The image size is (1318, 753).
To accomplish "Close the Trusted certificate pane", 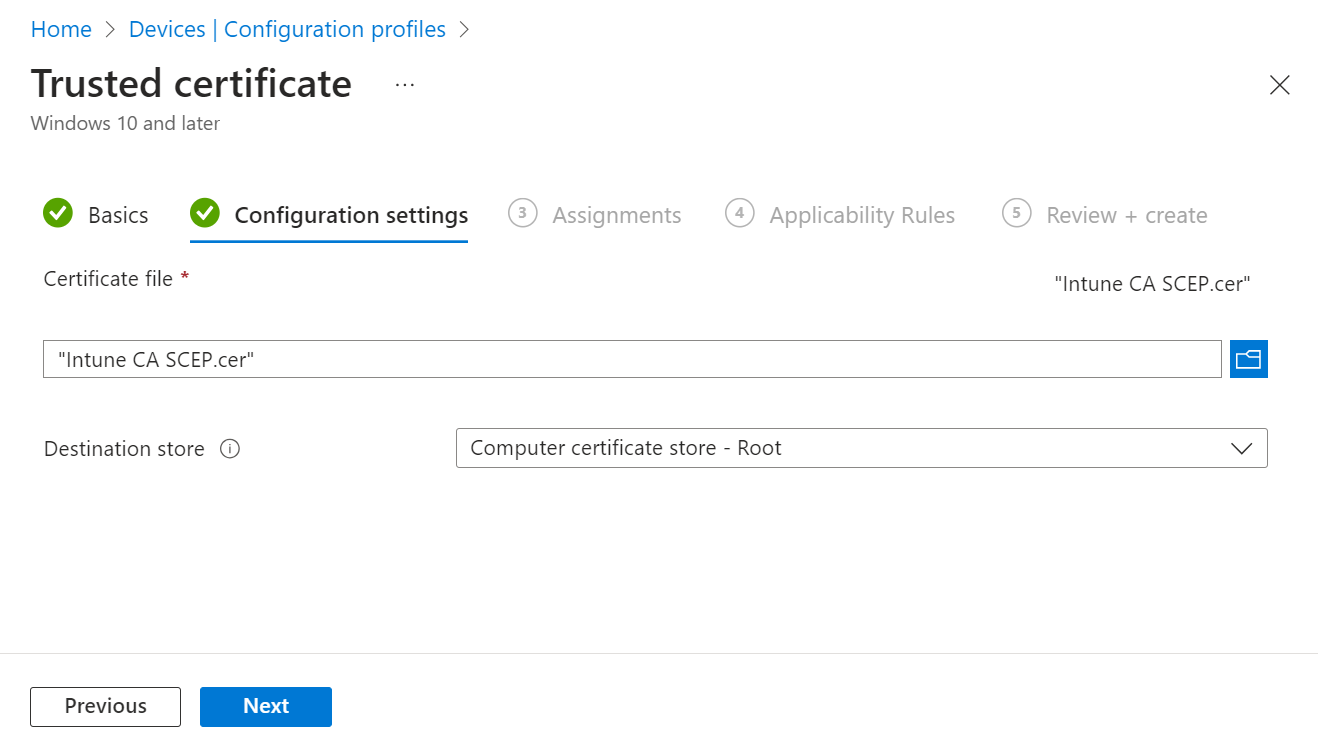I will click(1279, 85).
